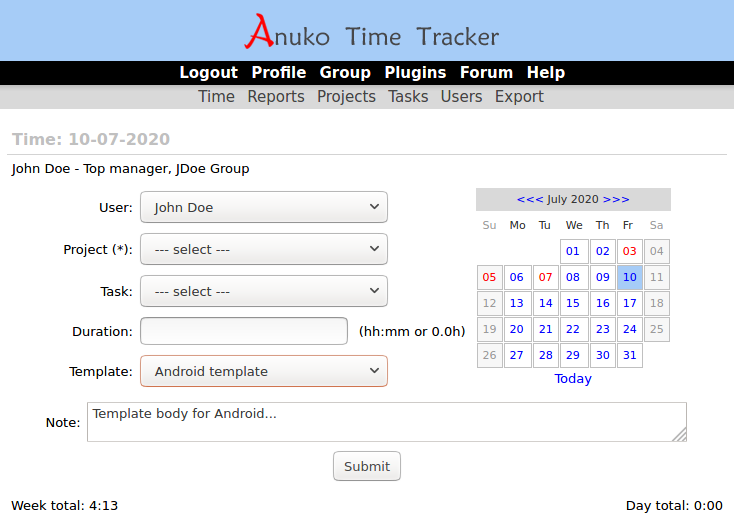Open the Profile page
734x530 pixels.
(x=279, y=73)
